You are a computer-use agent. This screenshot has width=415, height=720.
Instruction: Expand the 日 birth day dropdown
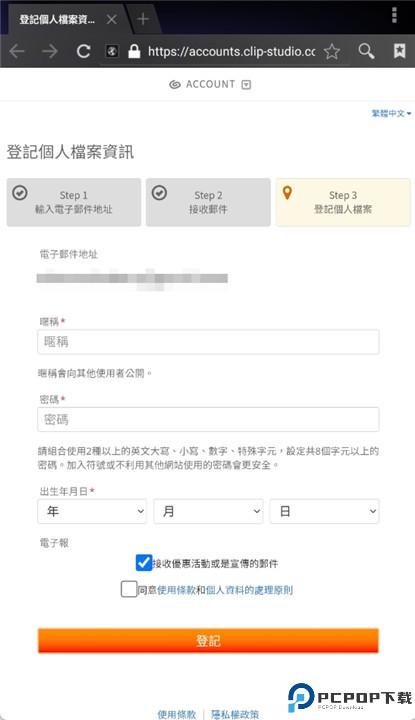[x=325, y=511]
